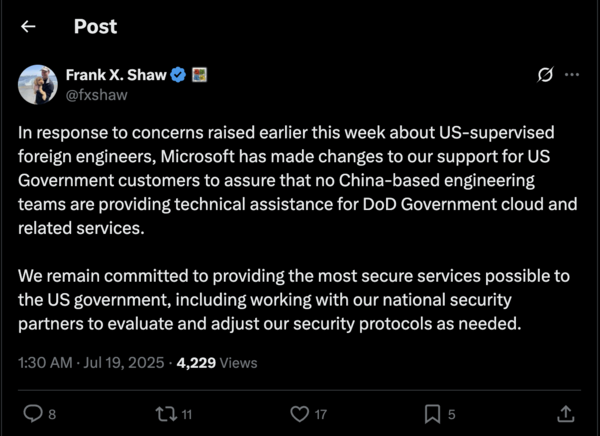
Task: Like the post with the heart icon
Action: click(299, 413)
